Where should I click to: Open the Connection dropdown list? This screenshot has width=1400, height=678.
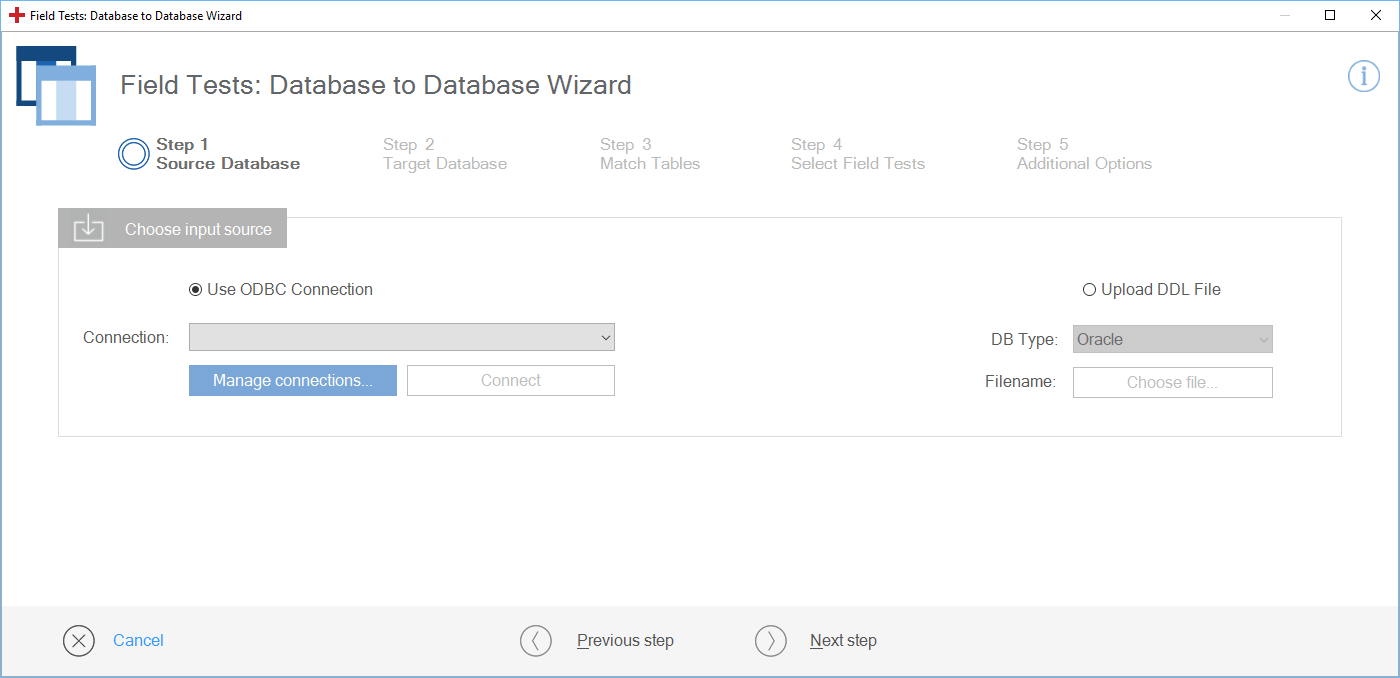[x=401, y=337]
